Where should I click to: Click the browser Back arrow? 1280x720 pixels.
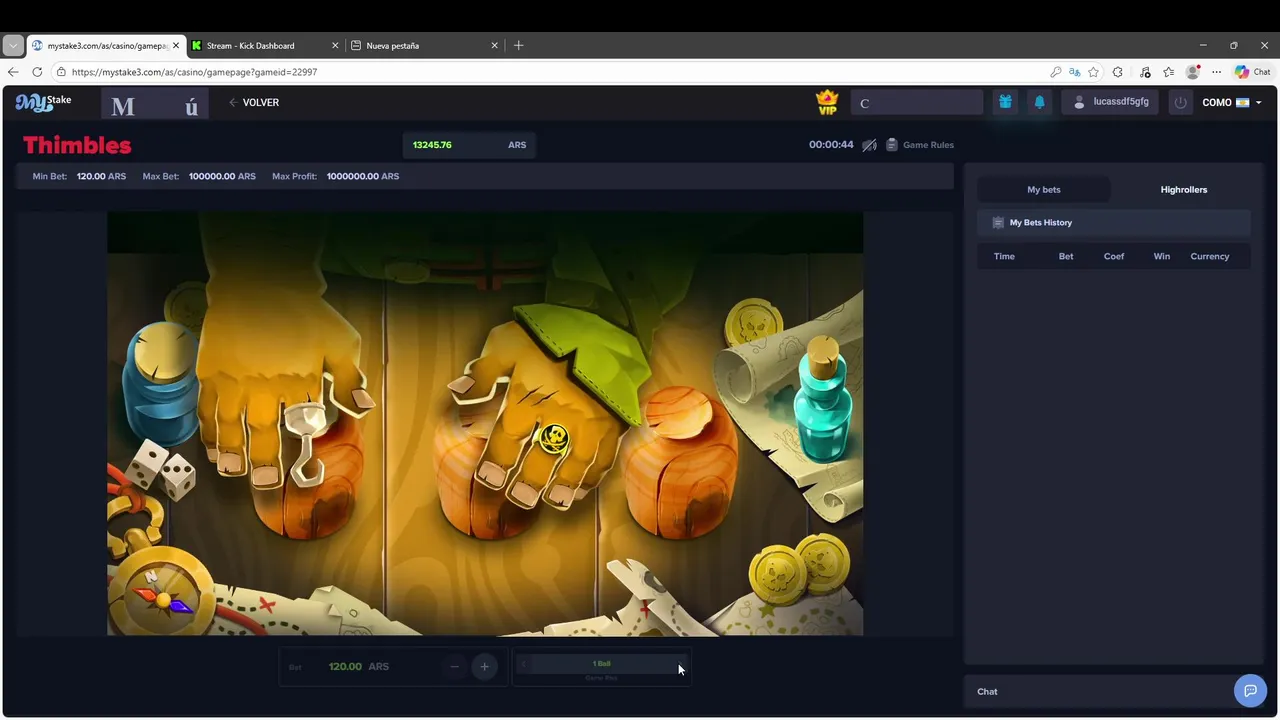click(13, 72)
